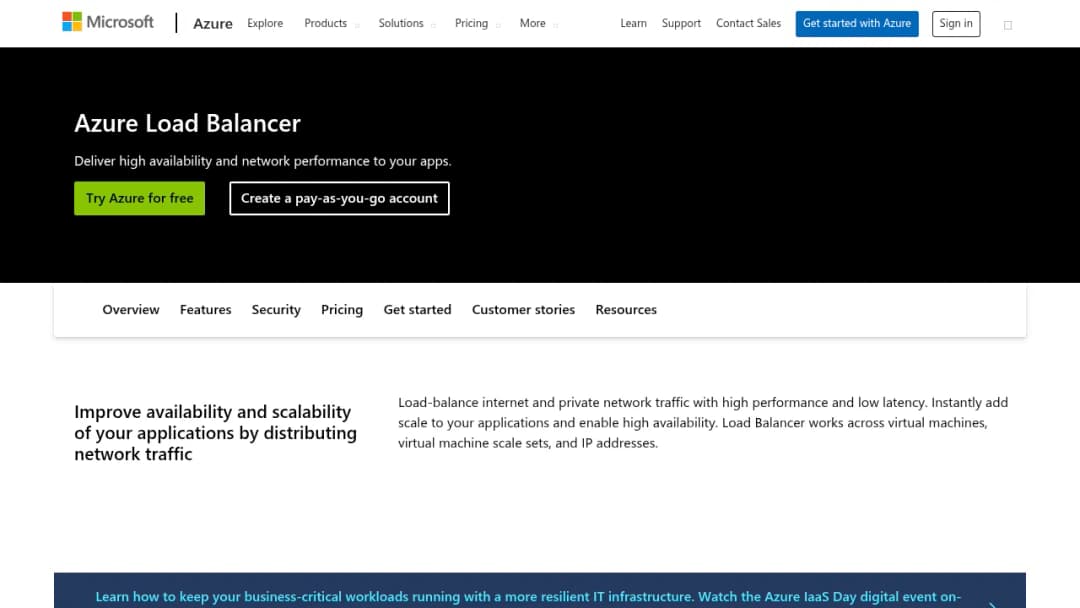Image resolution: width=1080 pixels, height=608 pixels.
Task: Click the 'Improve availability and scalability' heading
Action: [216, 432]
